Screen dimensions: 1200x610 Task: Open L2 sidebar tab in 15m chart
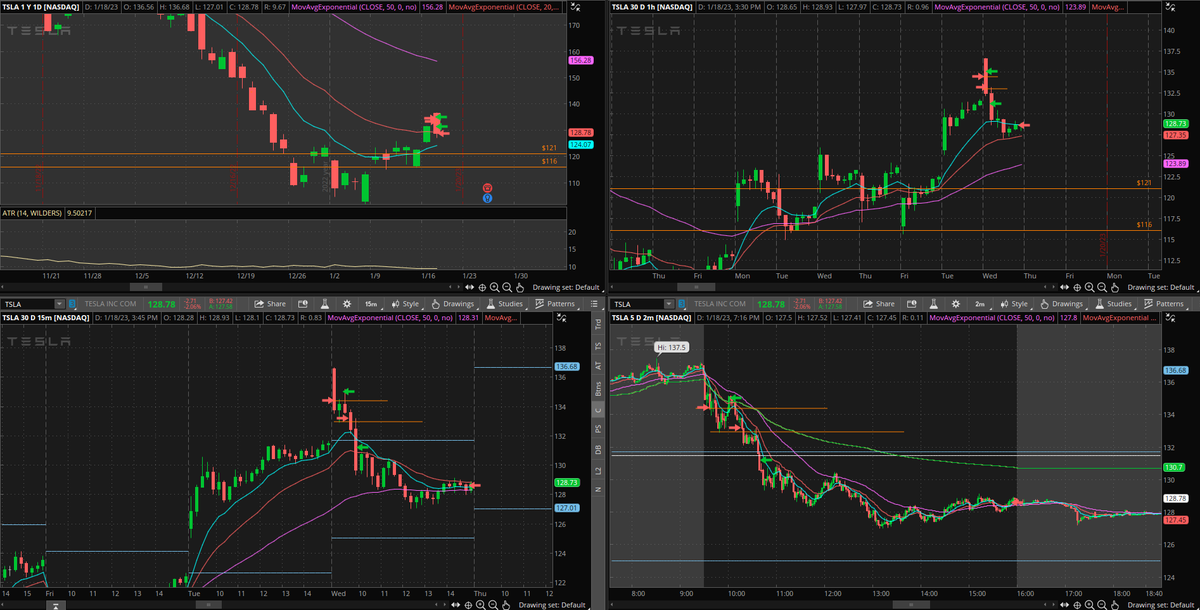coord(599,470)
